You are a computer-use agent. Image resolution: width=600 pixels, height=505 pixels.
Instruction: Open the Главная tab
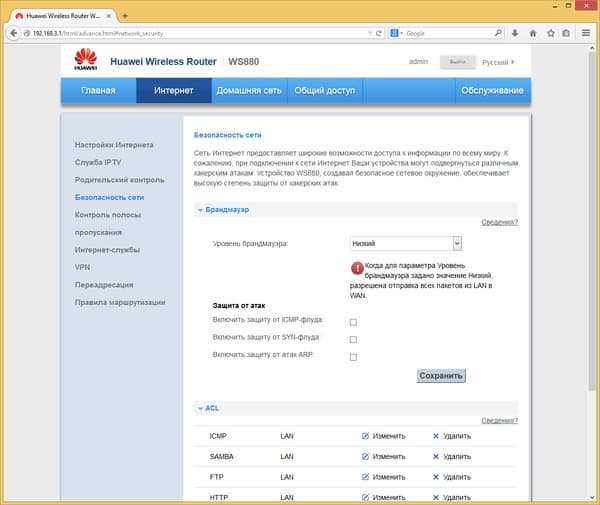pyautogui.click(x=98, y=90)
